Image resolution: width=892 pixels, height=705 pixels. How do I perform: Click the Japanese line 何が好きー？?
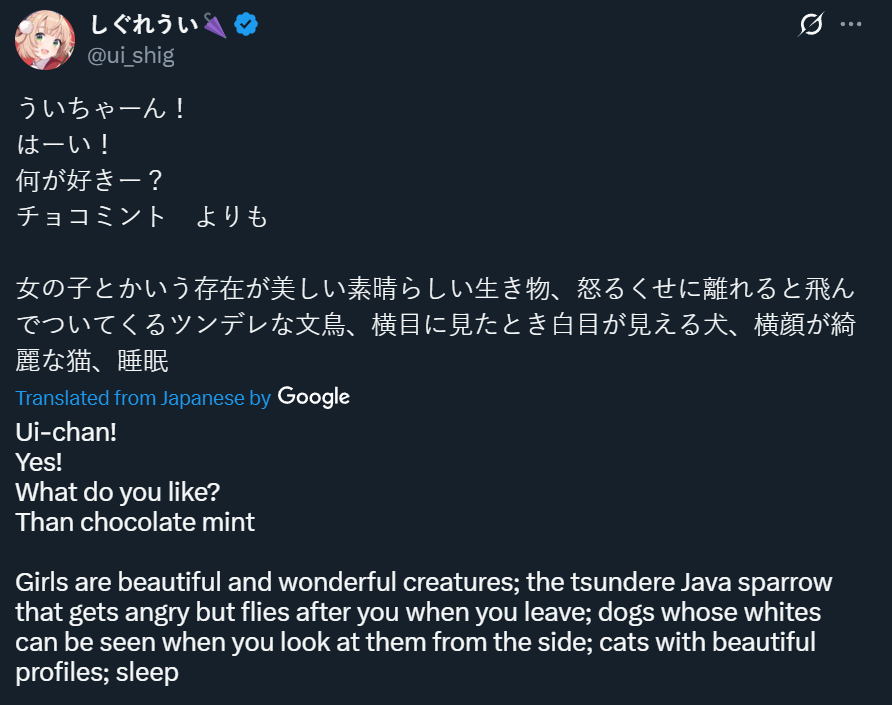90,181
